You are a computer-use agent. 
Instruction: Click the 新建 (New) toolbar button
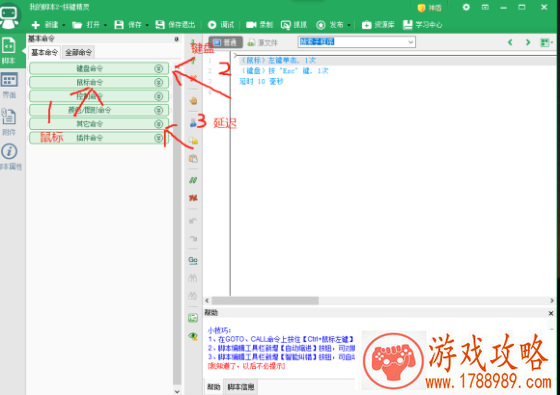(x=45, y=25)
